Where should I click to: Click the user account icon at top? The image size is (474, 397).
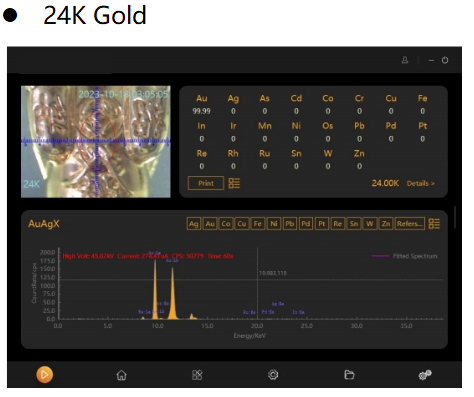[x=405, y=60]
